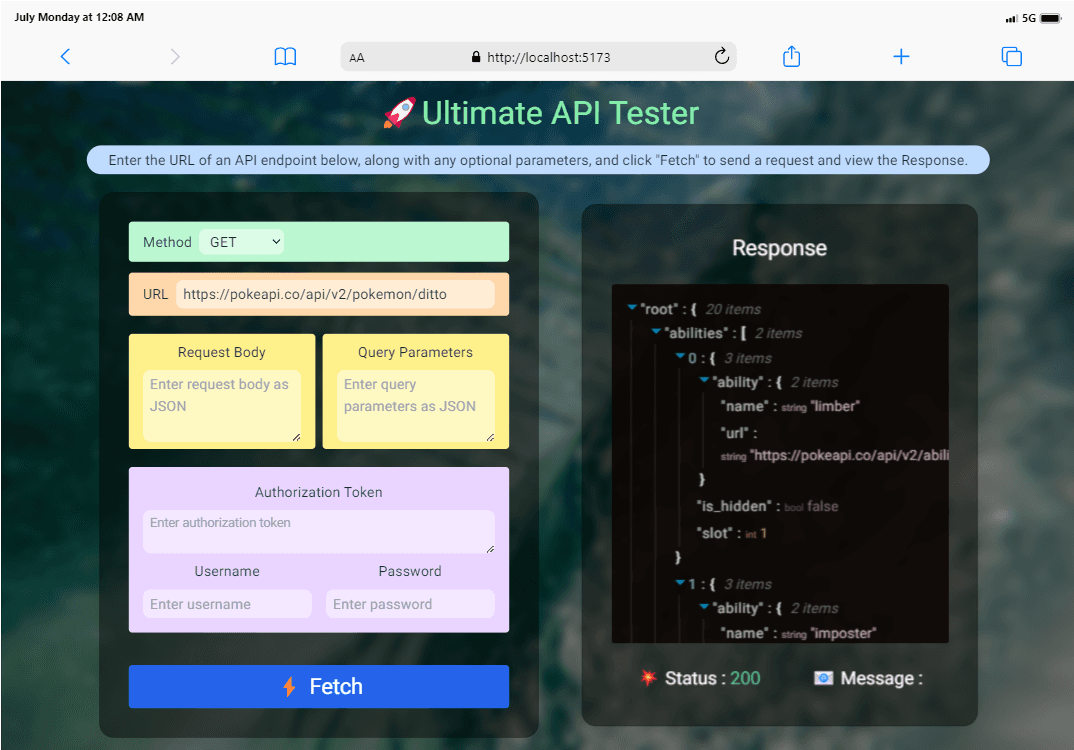
Task: Add a new tab with plus icon
Action: [901, 57]
